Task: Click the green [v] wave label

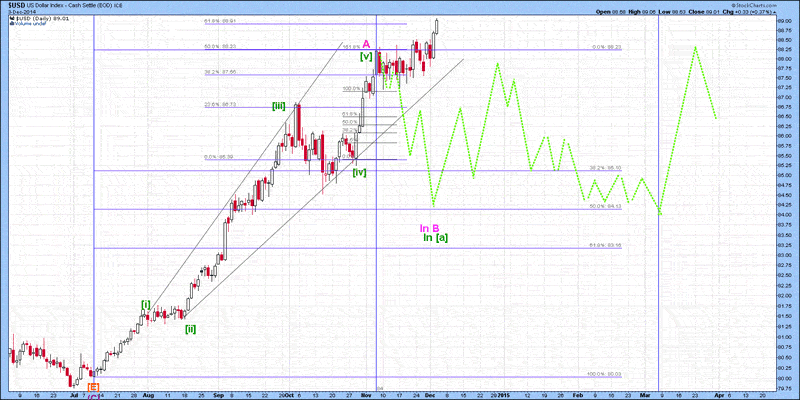Action: pyautogui.click(x=366, y=57)
